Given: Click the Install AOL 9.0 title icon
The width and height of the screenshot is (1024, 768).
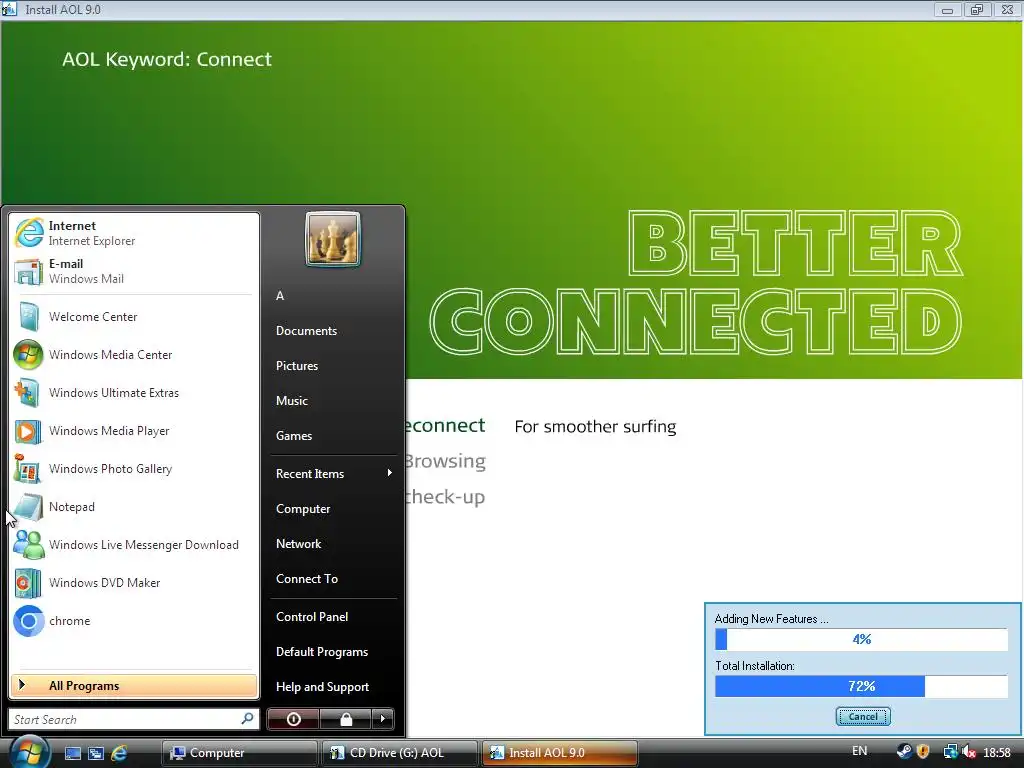Looking at the screenshot, I should point(9,9).
